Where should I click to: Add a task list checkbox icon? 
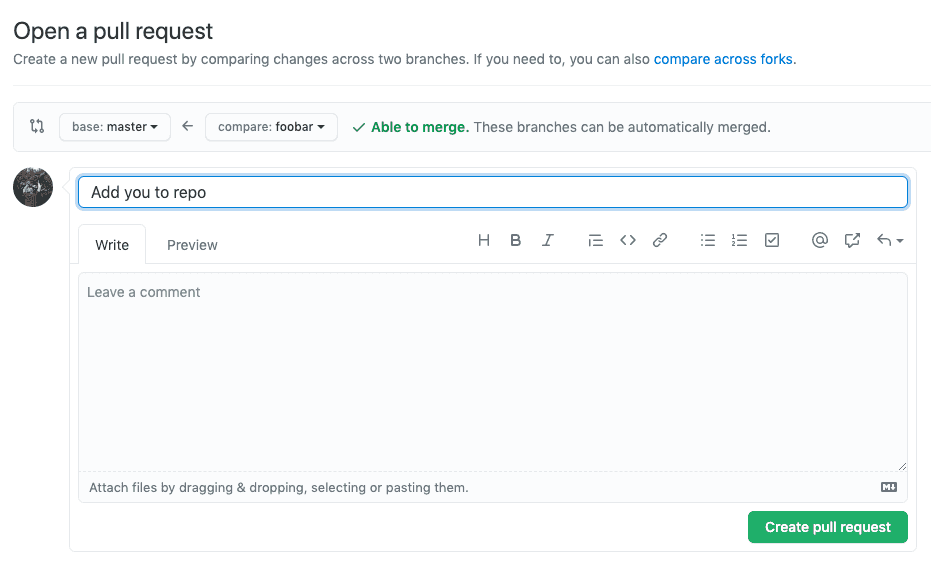(772, 240)
